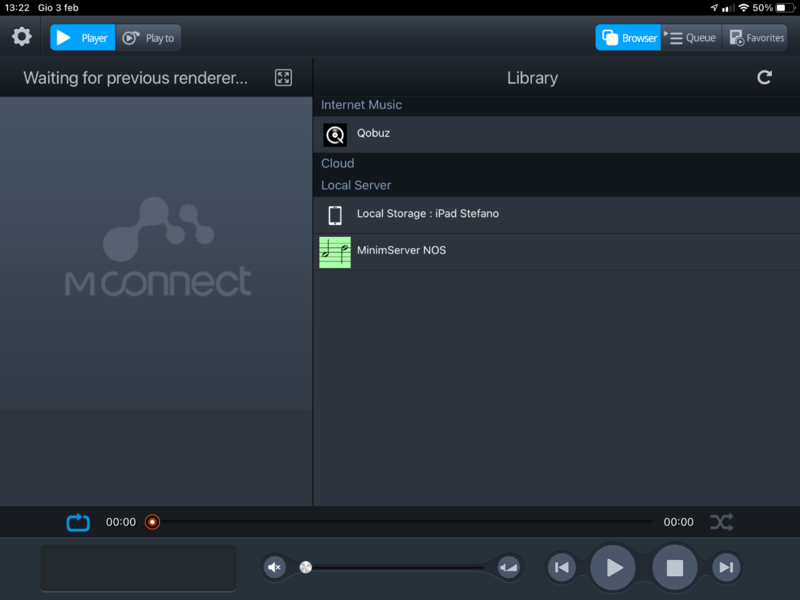This screenshot has width=800, height=600.
Task: Open the settings gear icon
Action: pos(22,37)
